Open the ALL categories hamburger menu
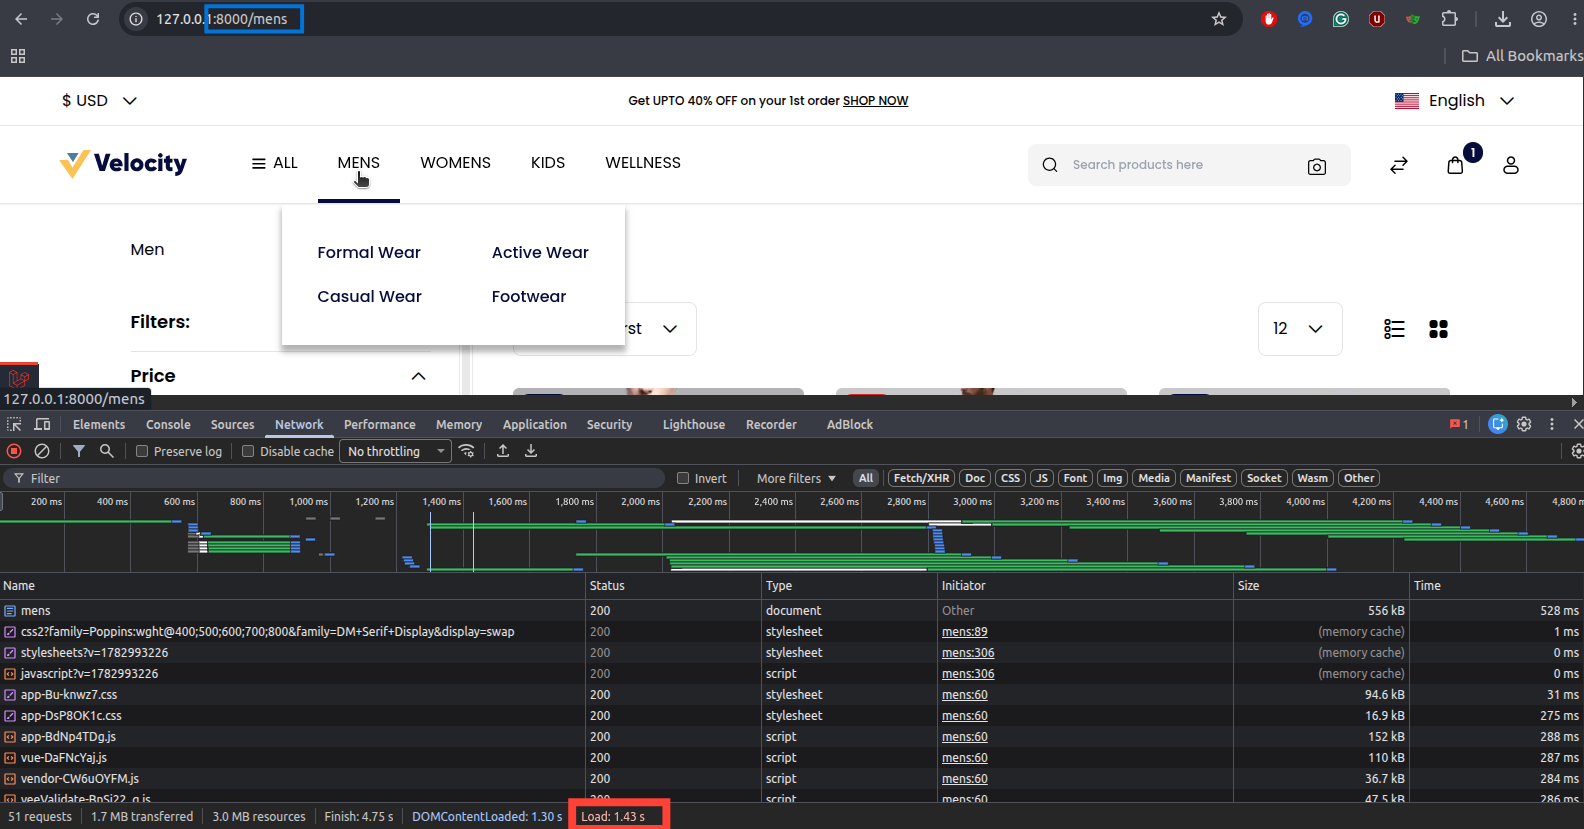This screenshot has height=829, width=1584. (x=274, y=163)
